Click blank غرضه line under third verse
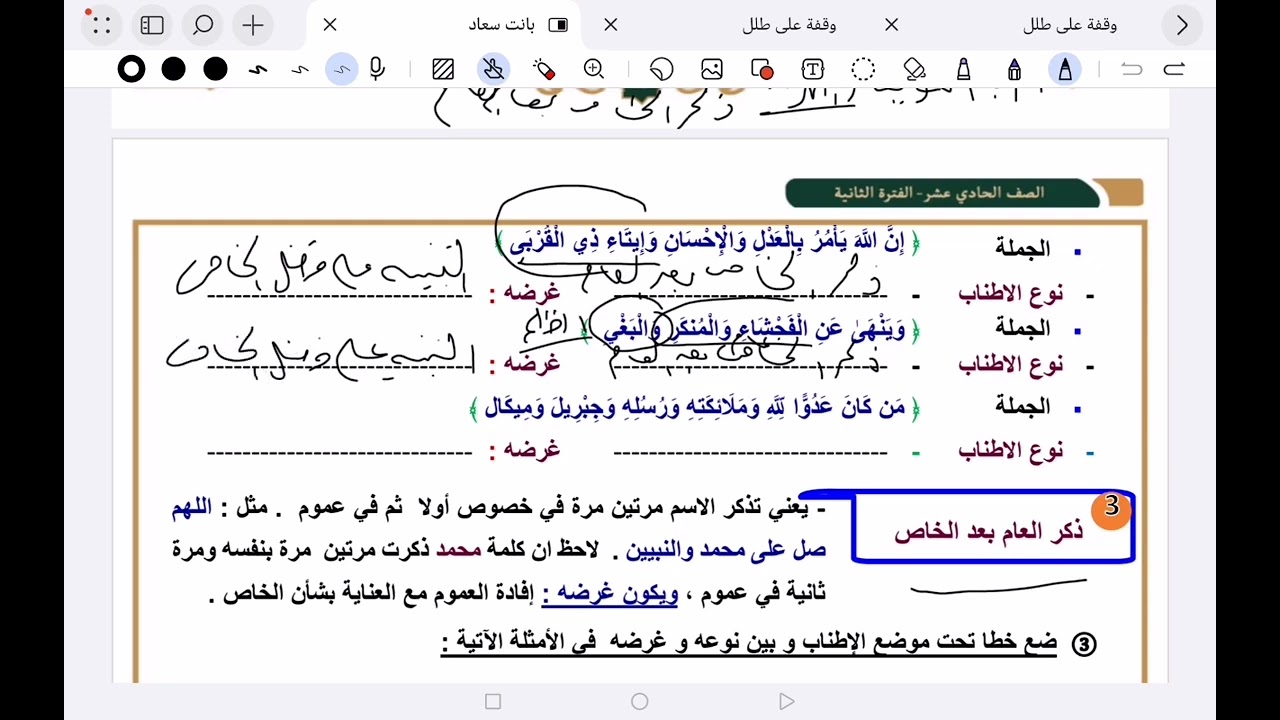The width and height of the screenshot is (1280, 720). (340, 452)
